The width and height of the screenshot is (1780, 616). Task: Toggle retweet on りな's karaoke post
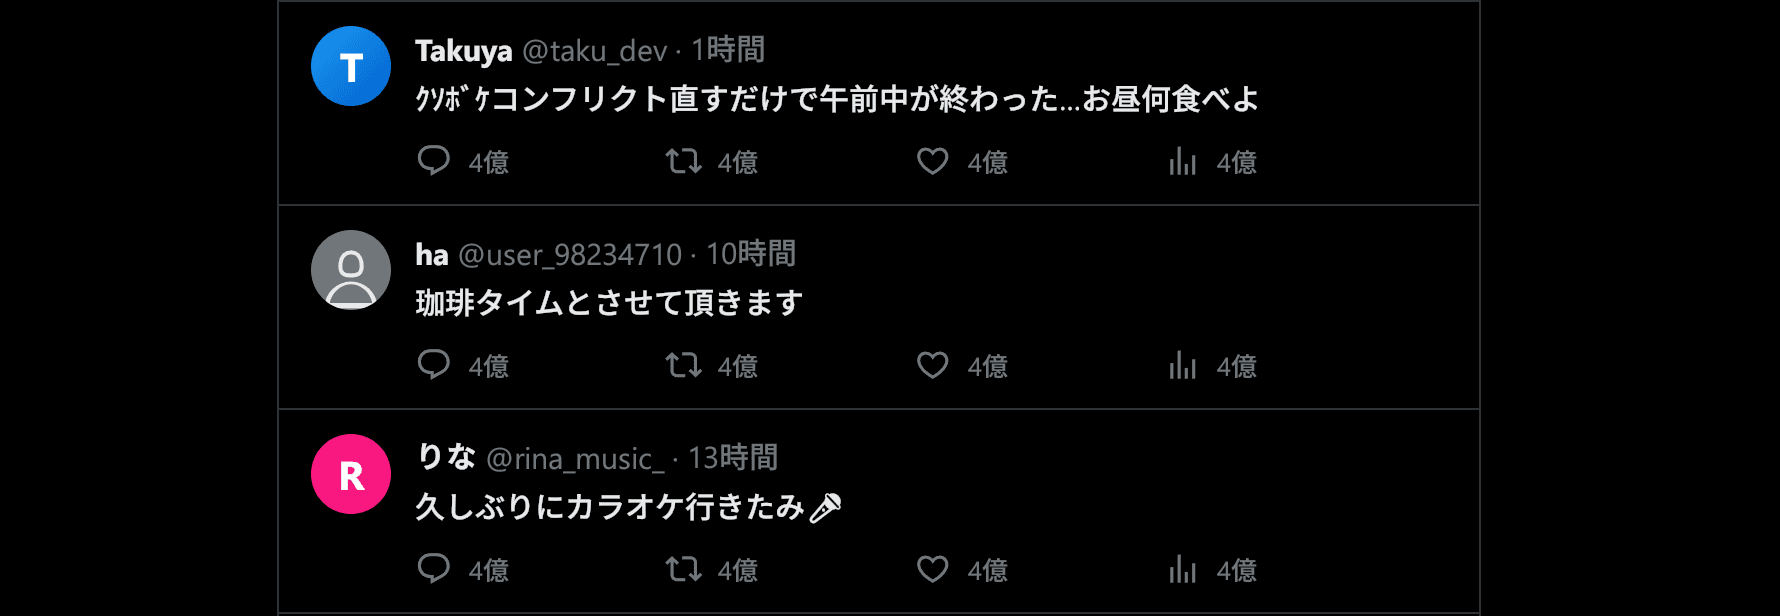tap(684, 569)
